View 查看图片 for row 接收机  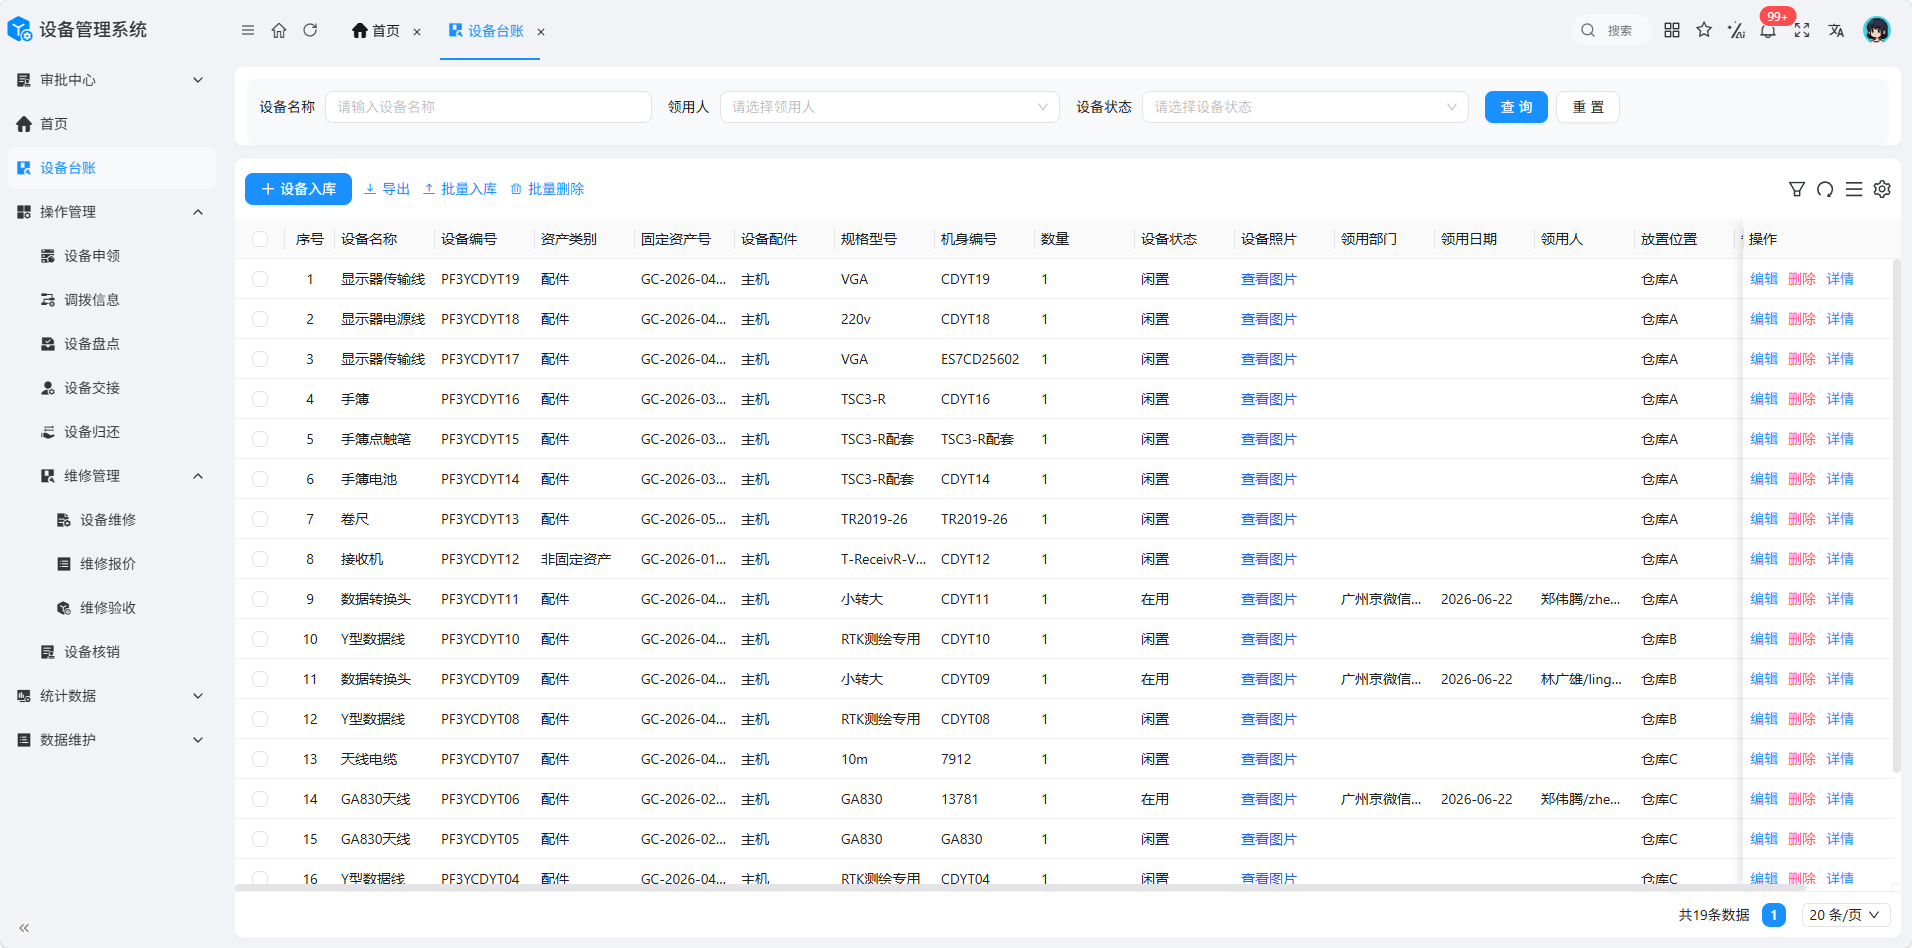pyautogui.click(x=1268, y=559)
